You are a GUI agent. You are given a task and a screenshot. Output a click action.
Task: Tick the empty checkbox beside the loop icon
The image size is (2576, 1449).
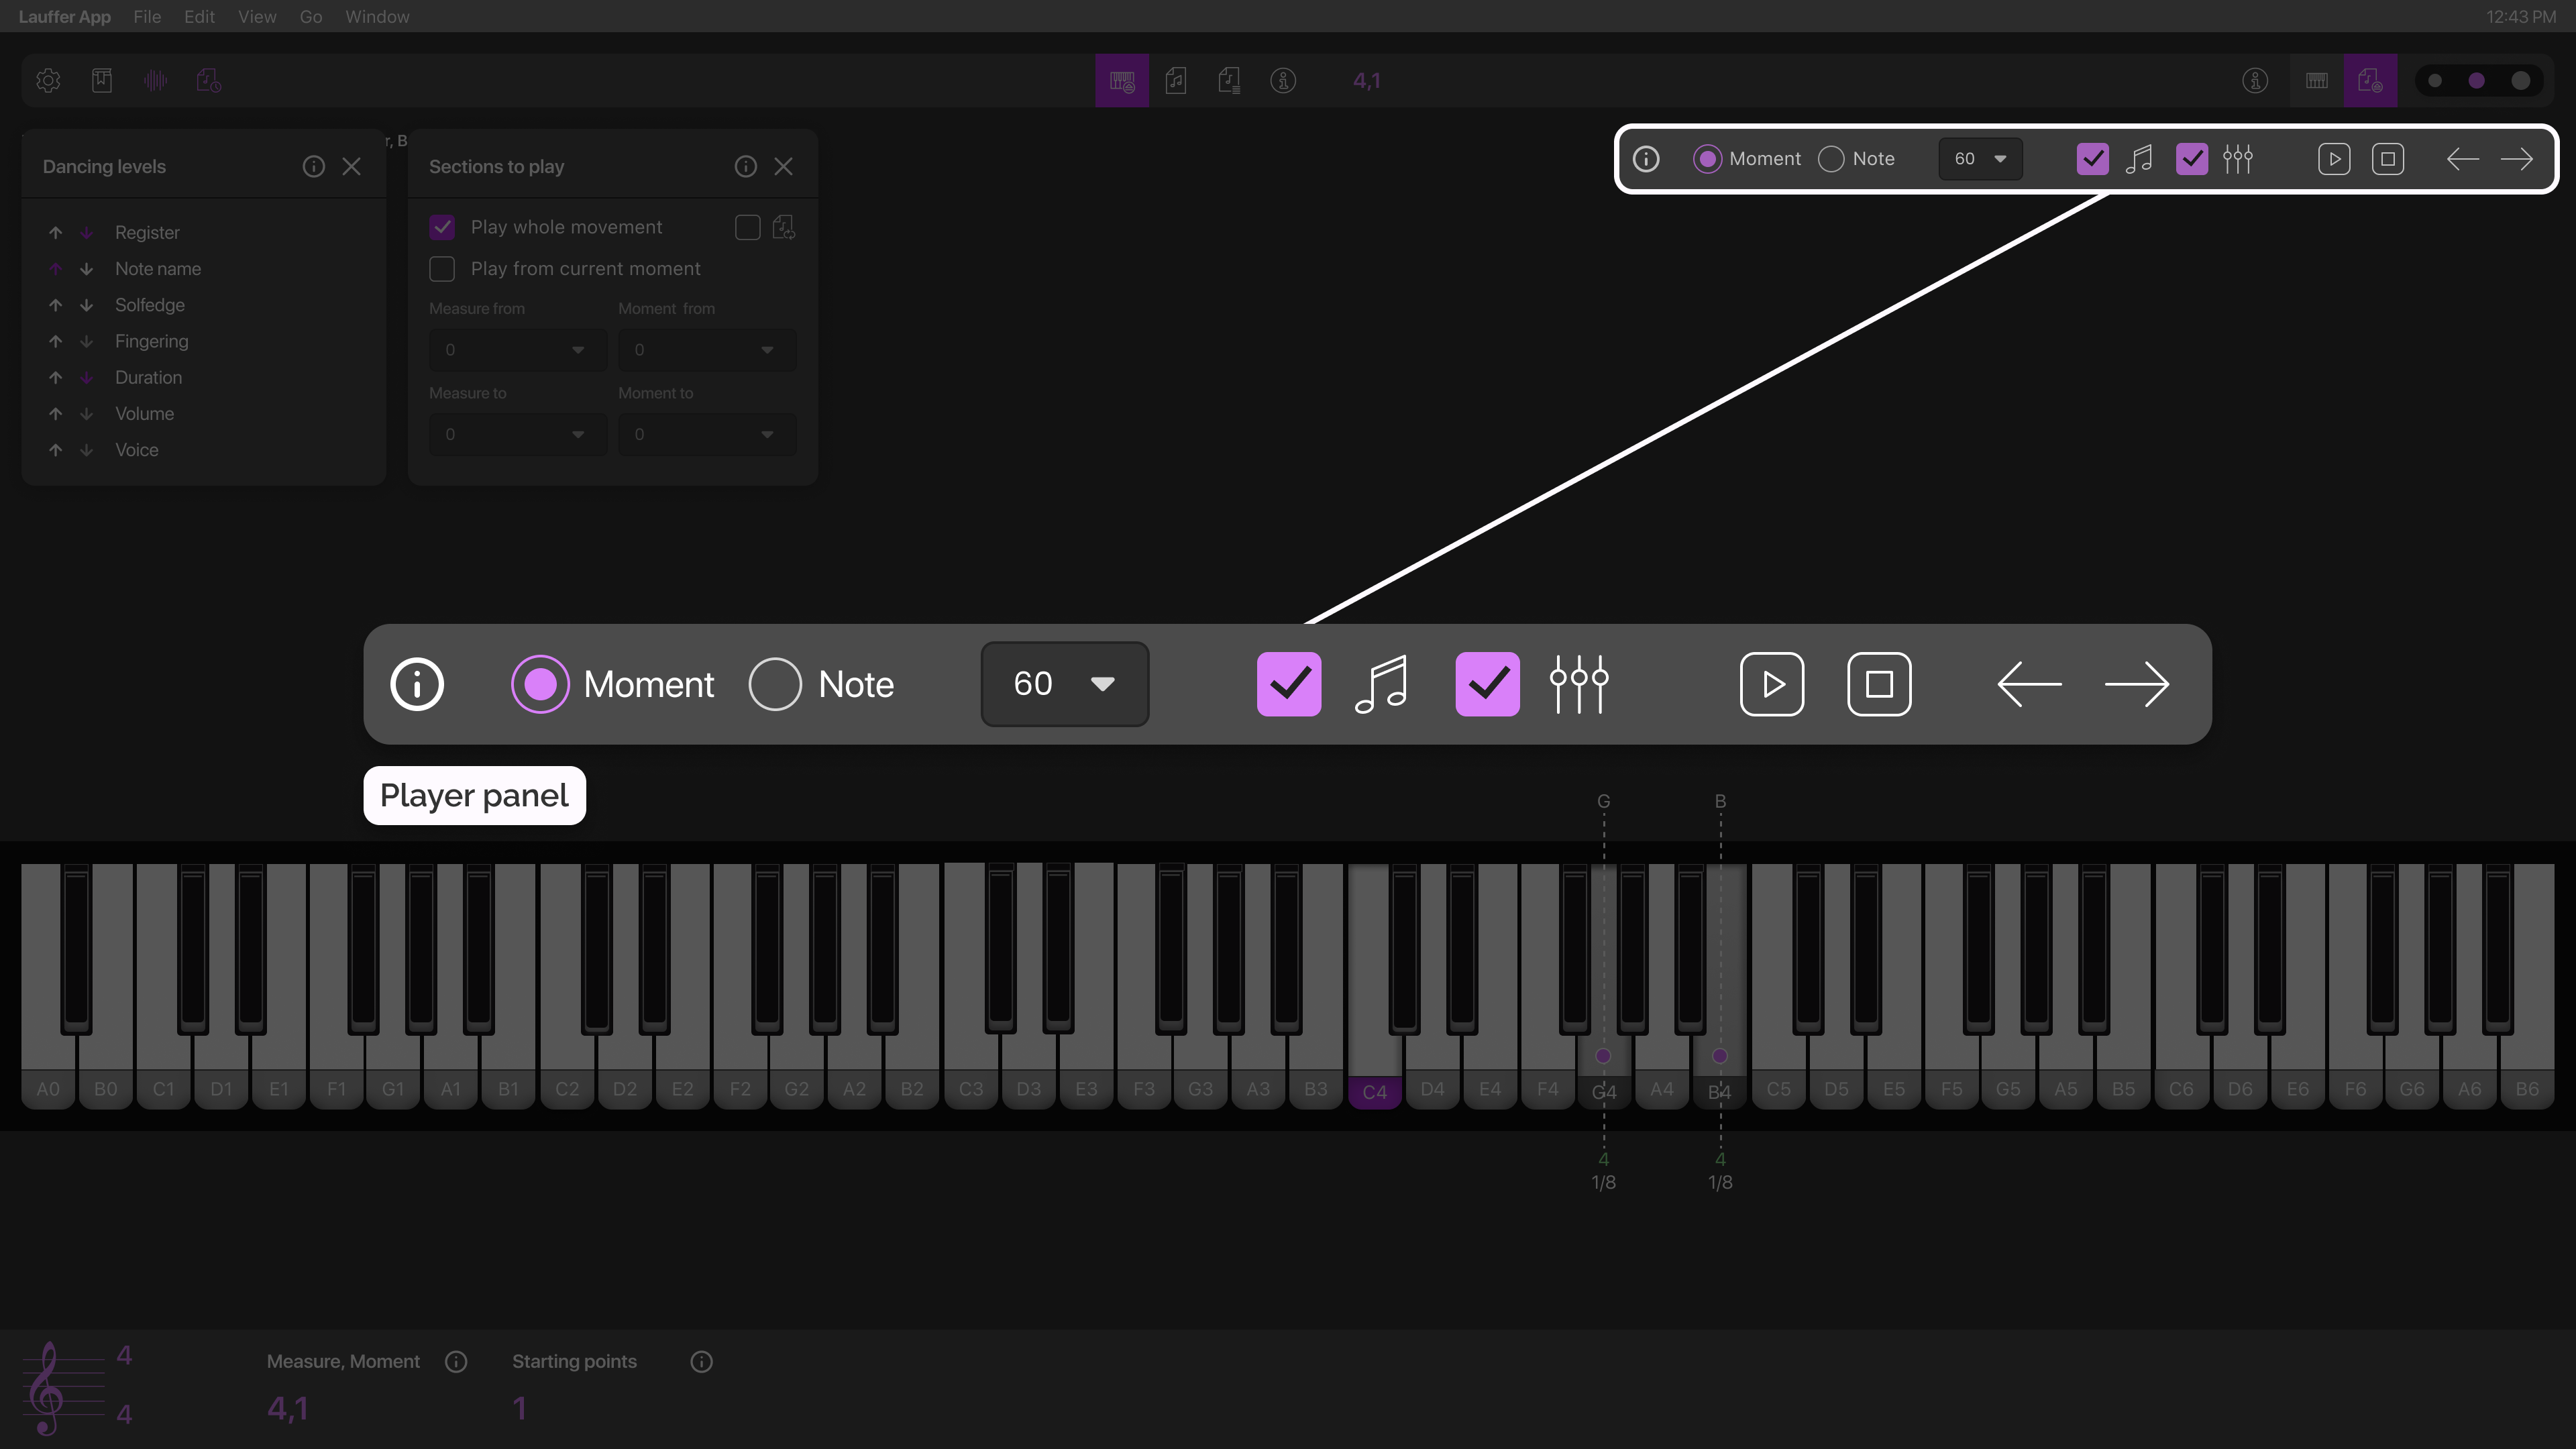coord(748,228)
